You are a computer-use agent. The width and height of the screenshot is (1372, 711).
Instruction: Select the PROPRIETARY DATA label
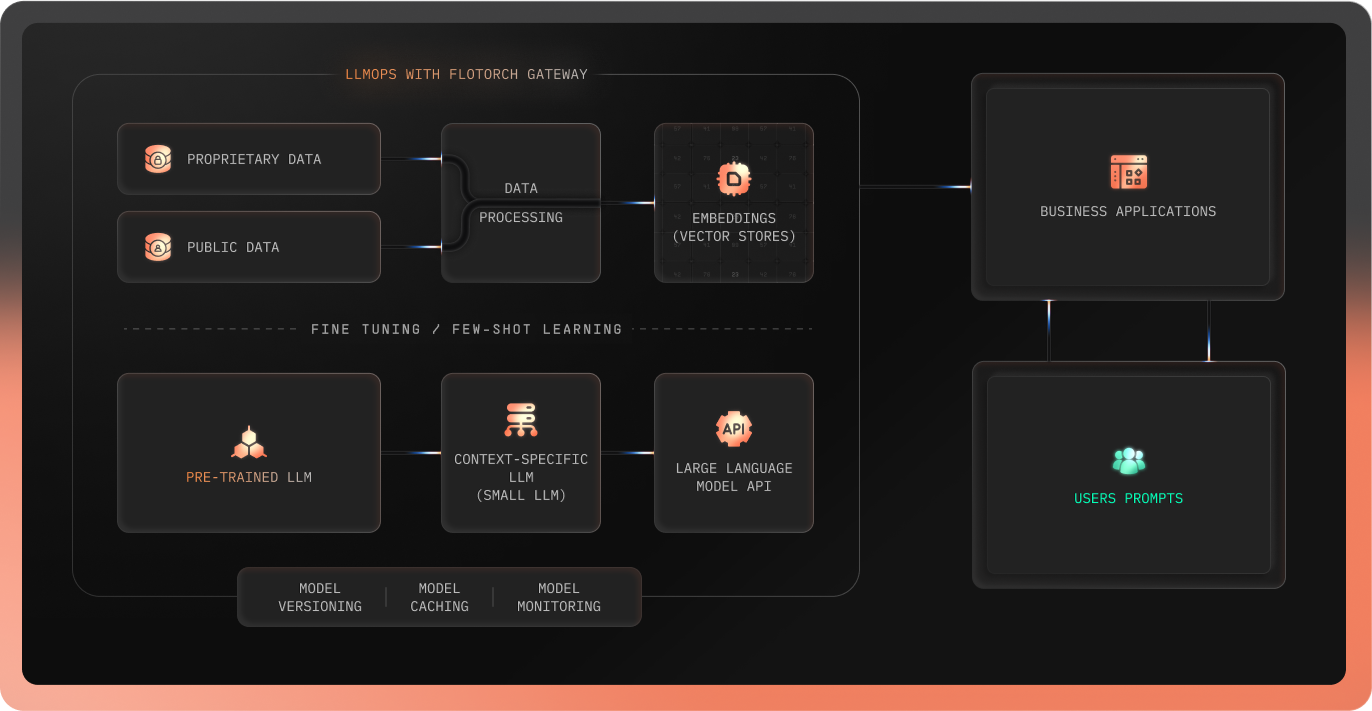(254, 159)
